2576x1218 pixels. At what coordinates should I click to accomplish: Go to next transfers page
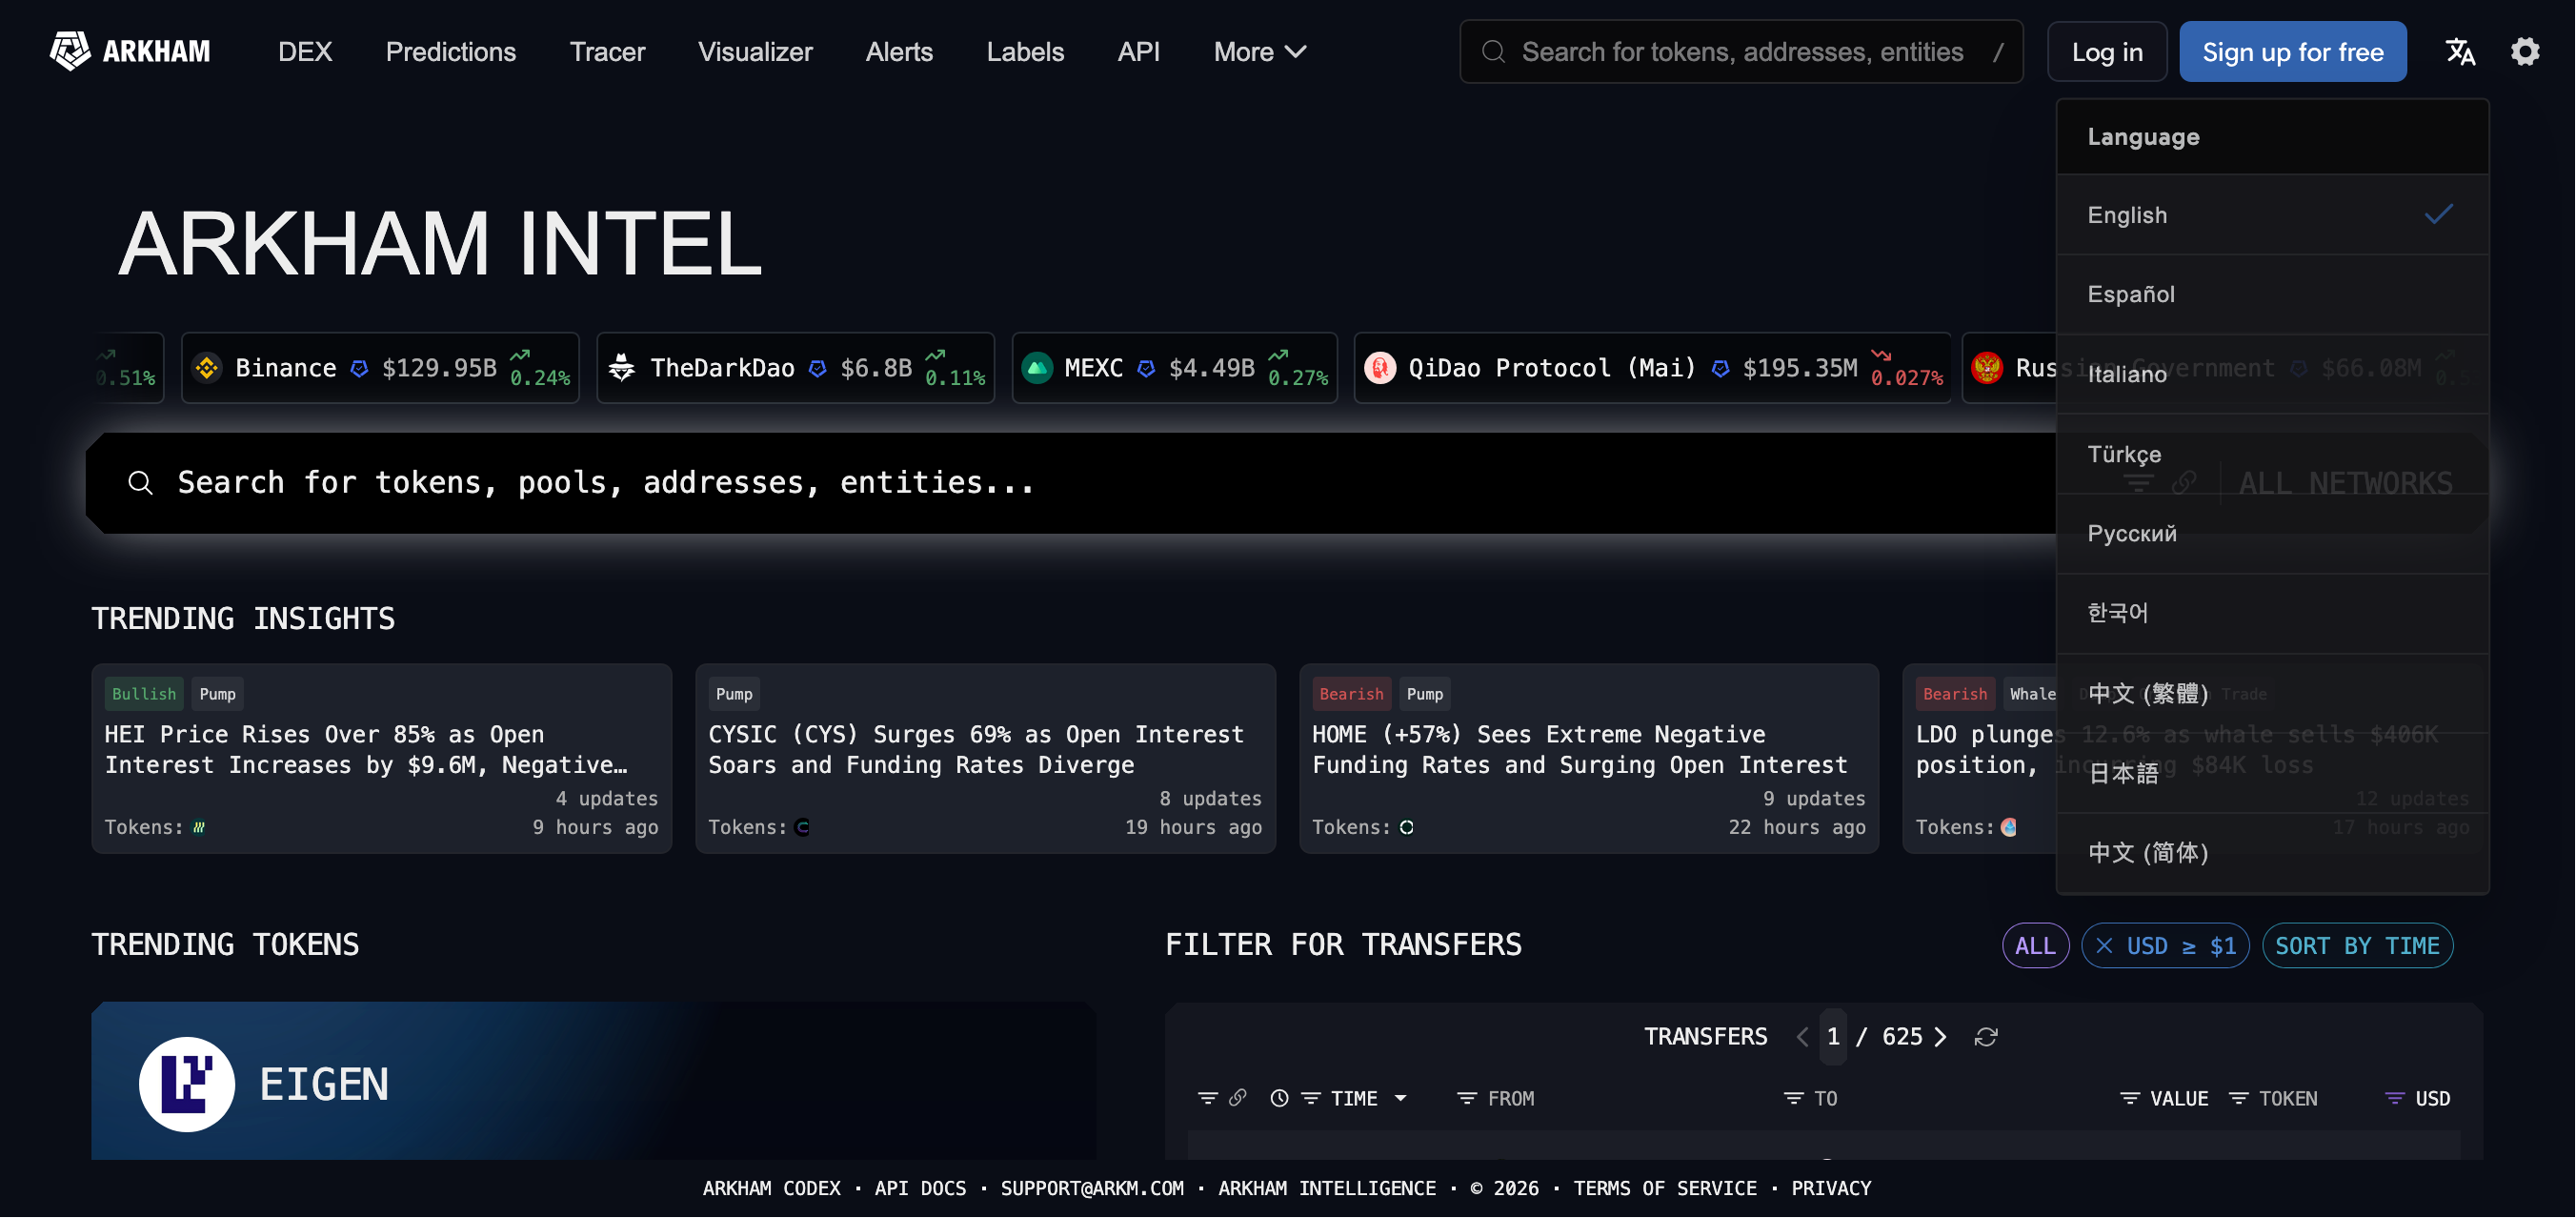(x=1940, y=1037)
